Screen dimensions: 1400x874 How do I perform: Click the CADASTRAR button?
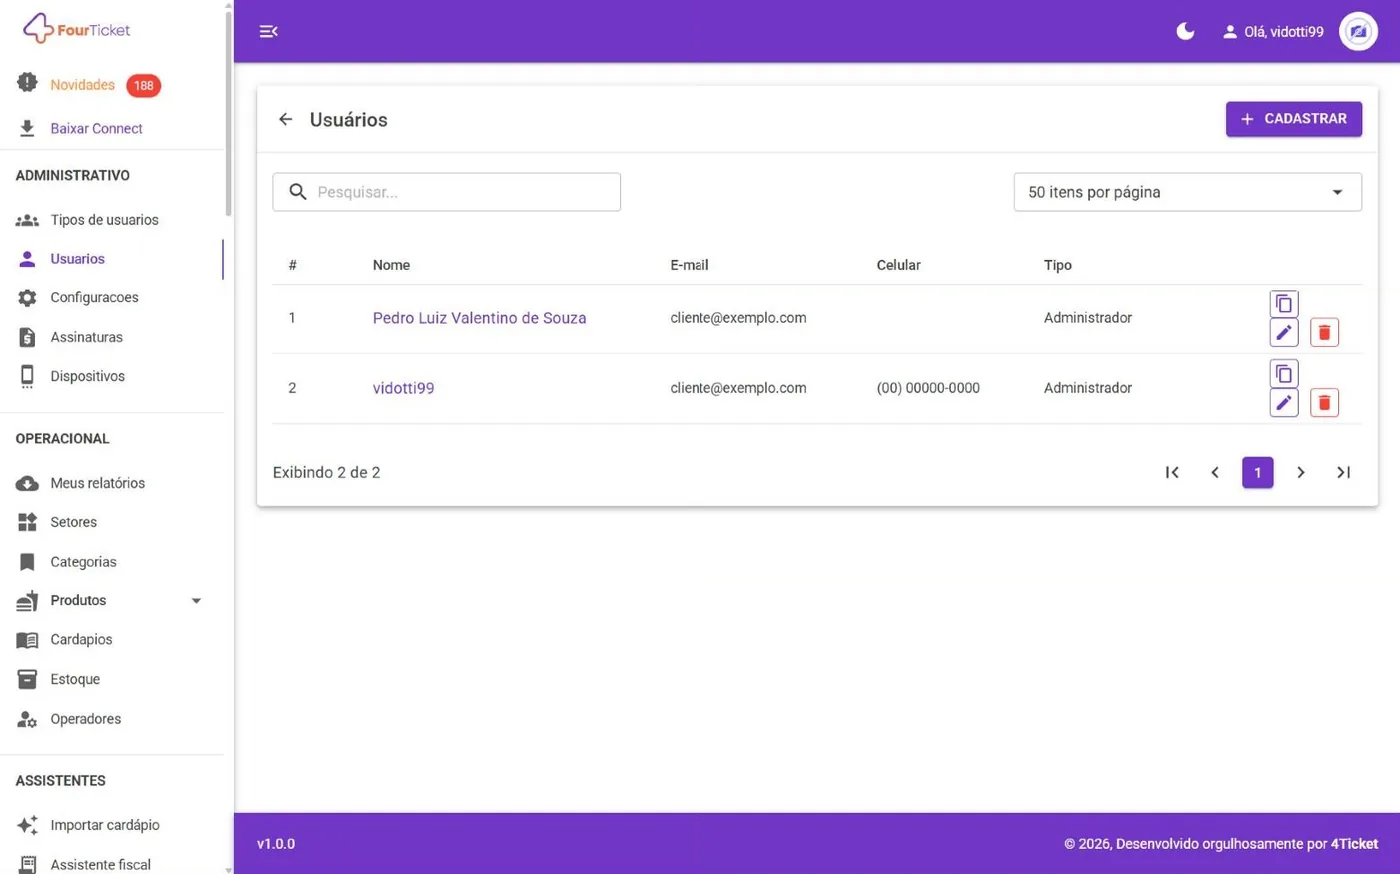coord(1294,119)
